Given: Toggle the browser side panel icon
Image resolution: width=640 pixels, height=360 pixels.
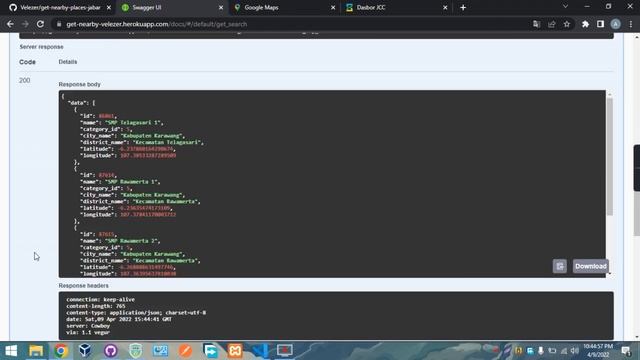Looking at the screenshot, I should point(600,24).
